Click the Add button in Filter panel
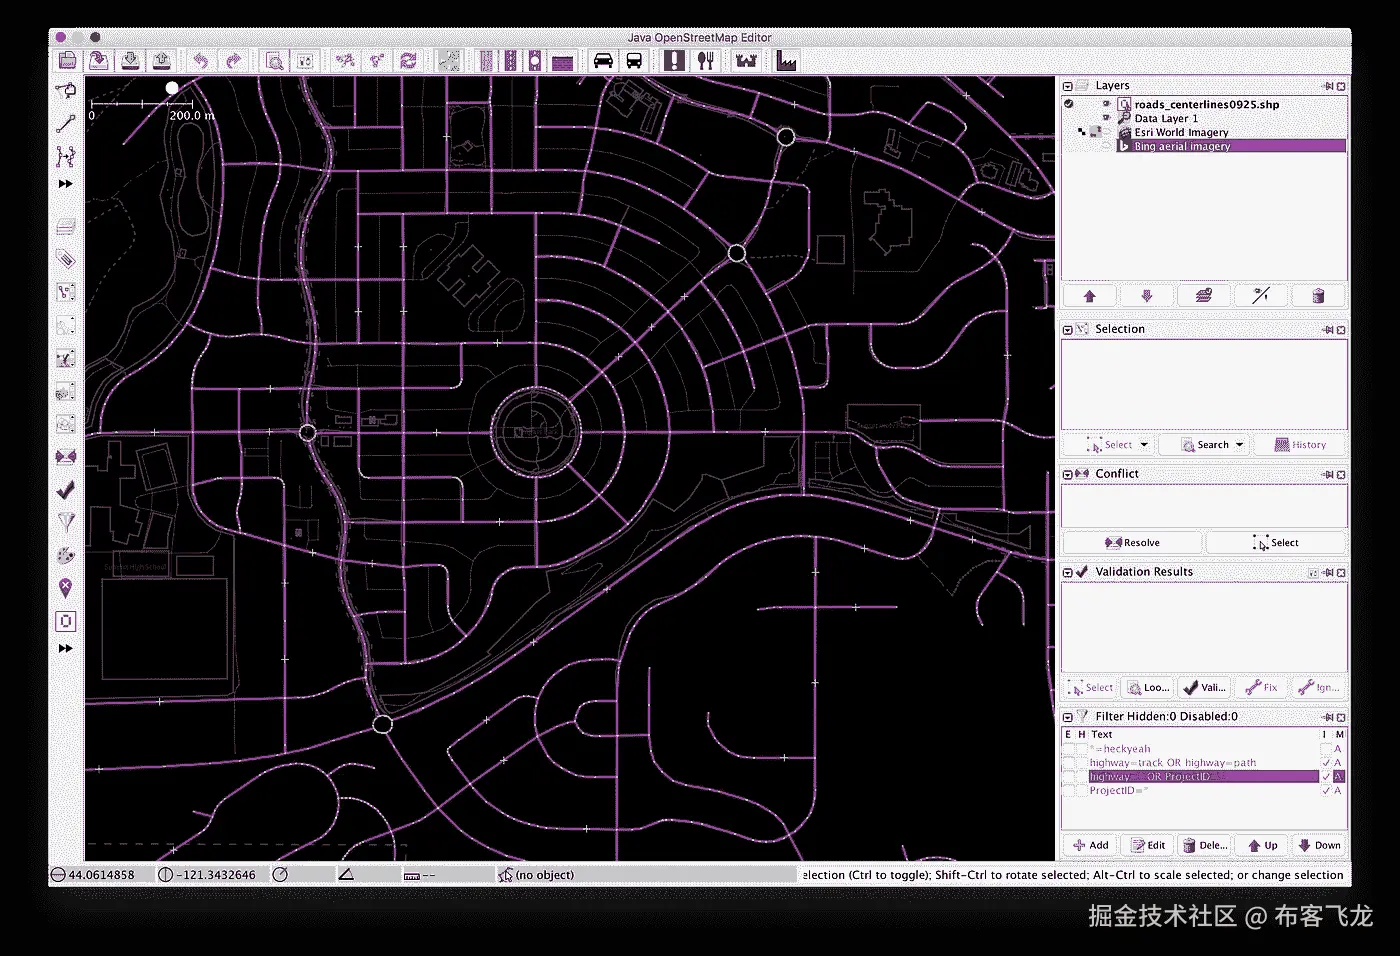Image resolution: width=1400 pixels, height=956 pixels. pos(1090,846)
